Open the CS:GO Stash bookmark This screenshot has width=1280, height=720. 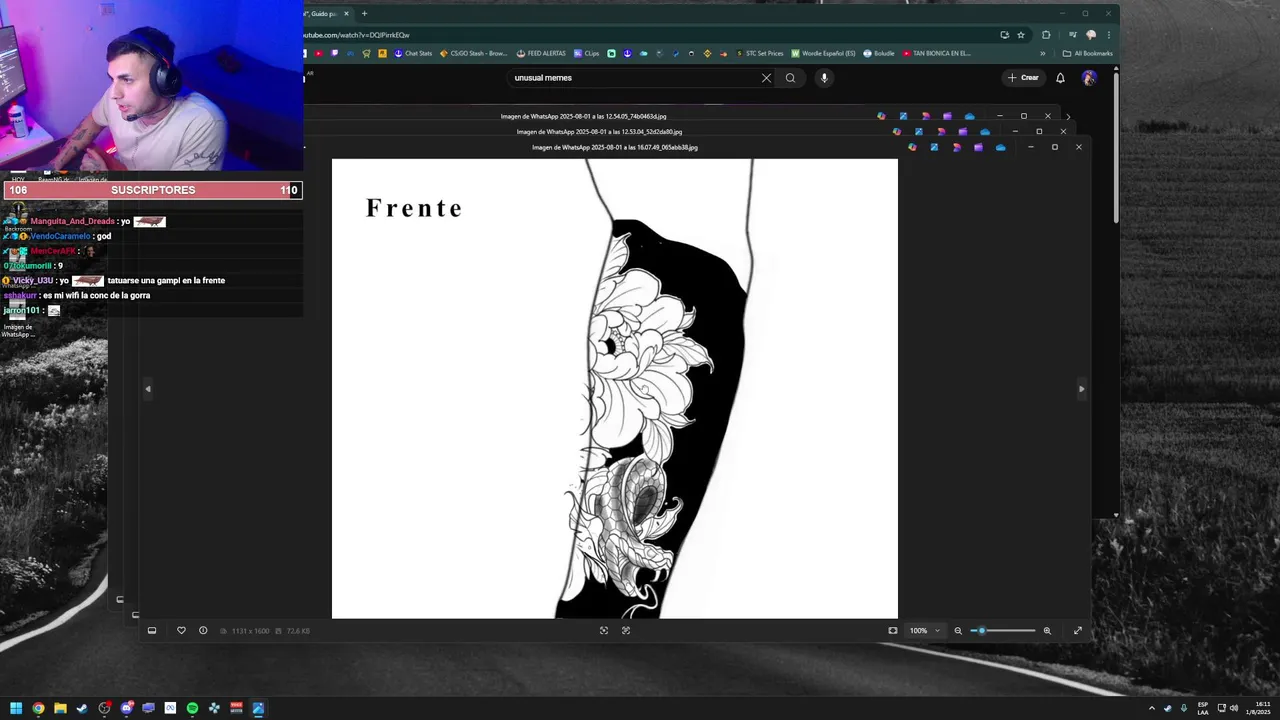pyautogui.click(x=474, y=53)
